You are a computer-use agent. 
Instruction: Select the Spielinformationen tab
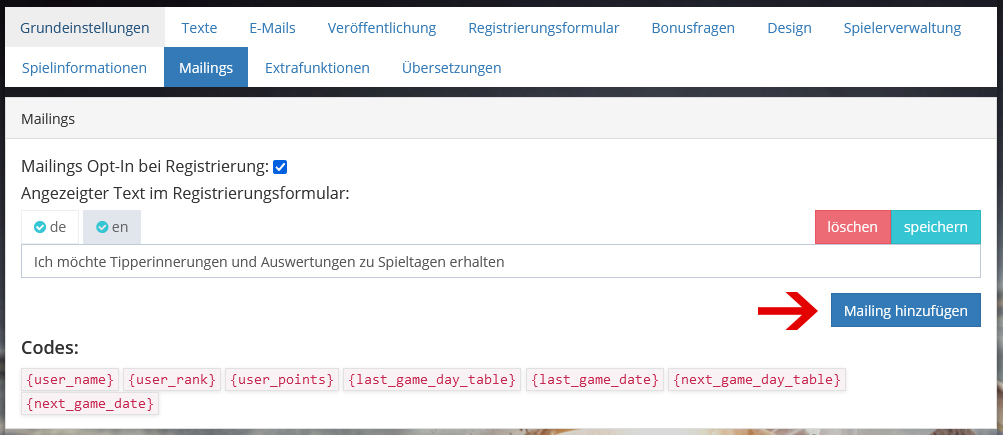(84, 67)
